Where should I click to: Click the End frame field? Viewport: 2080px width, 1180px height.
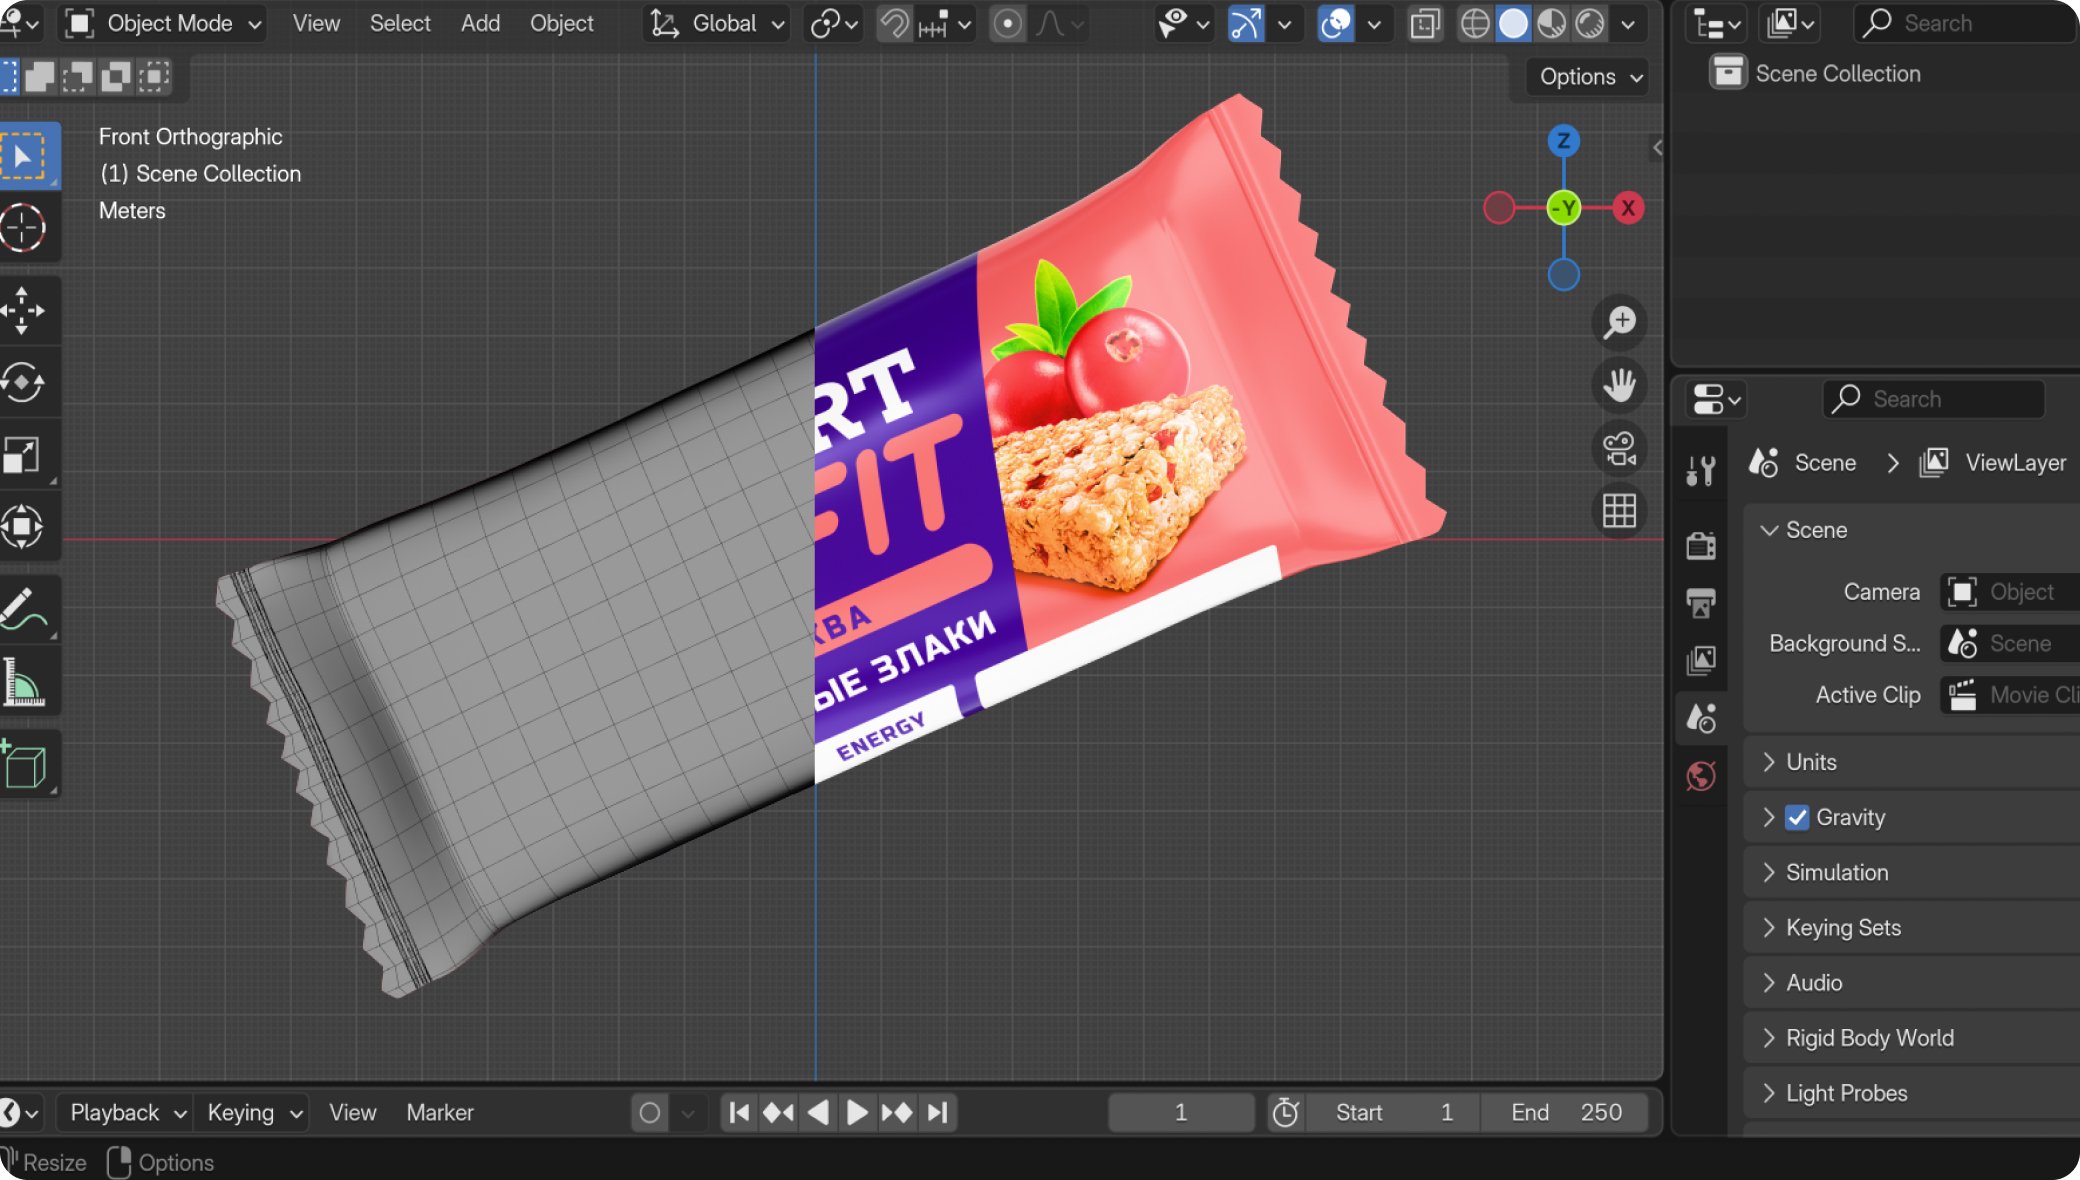pos(1565,1112)
